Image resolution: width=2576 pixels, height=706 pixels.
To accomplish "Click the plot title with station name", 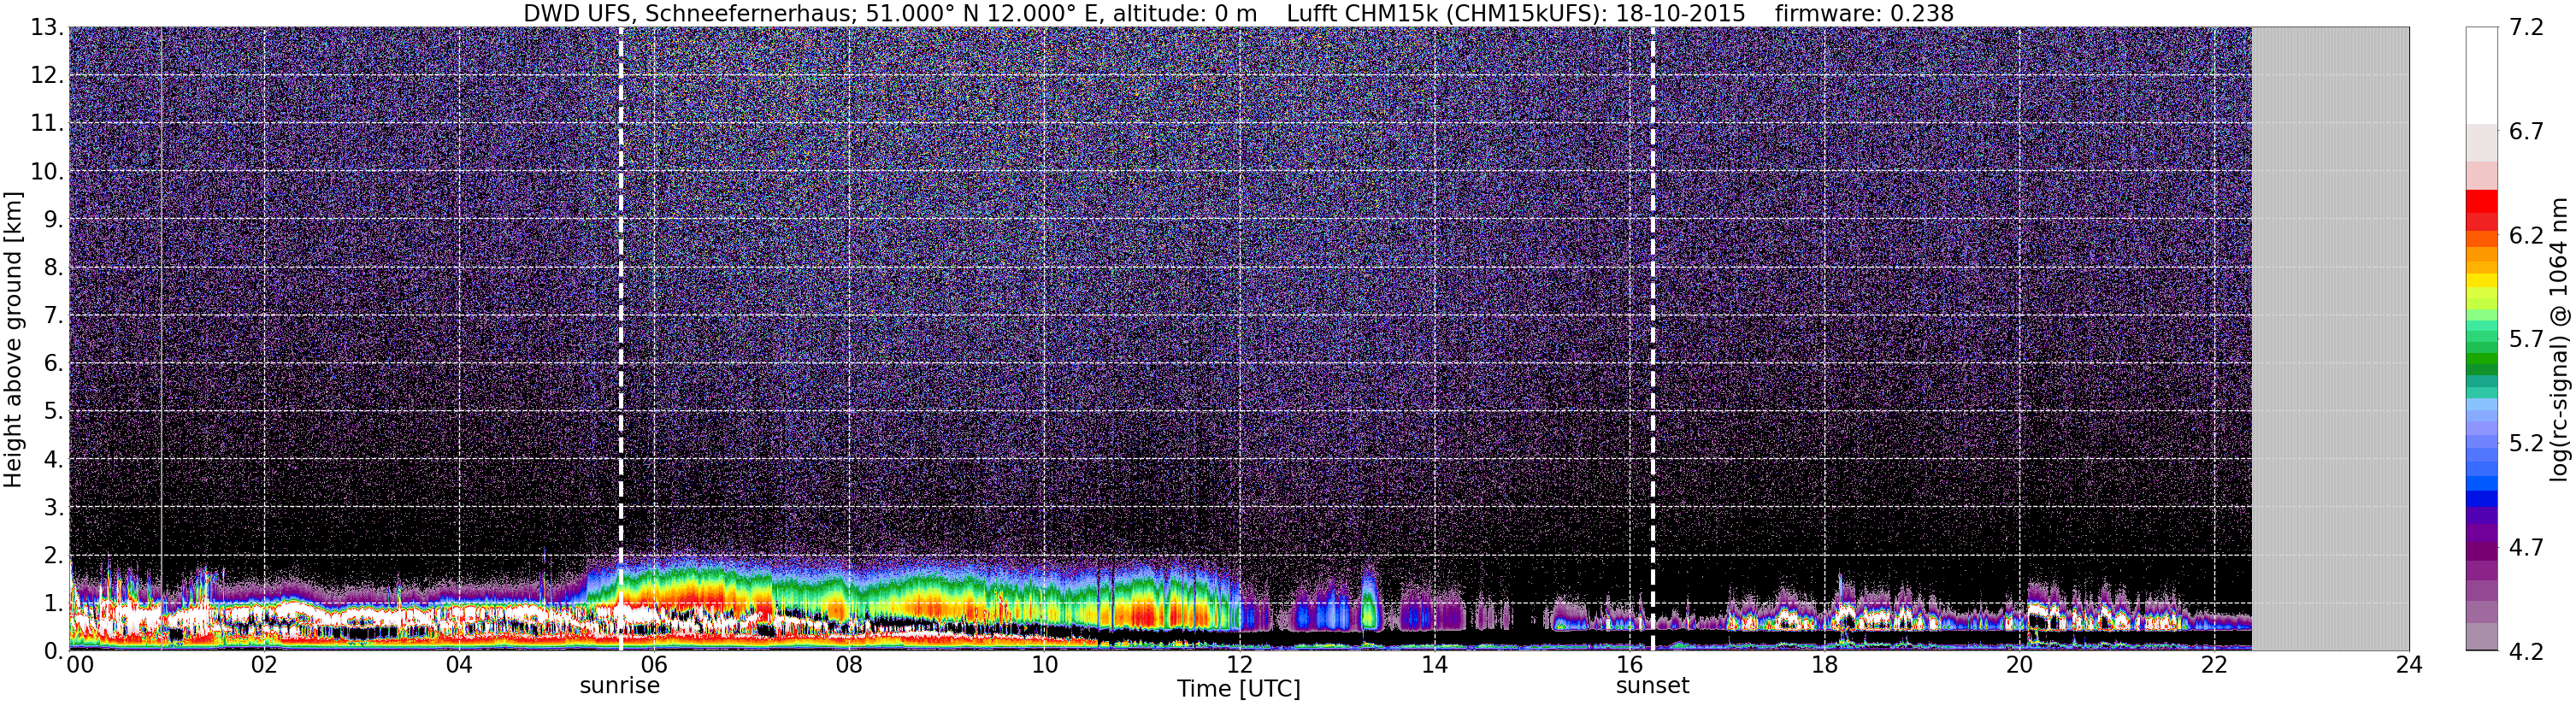I will [x=1238, y=13].
